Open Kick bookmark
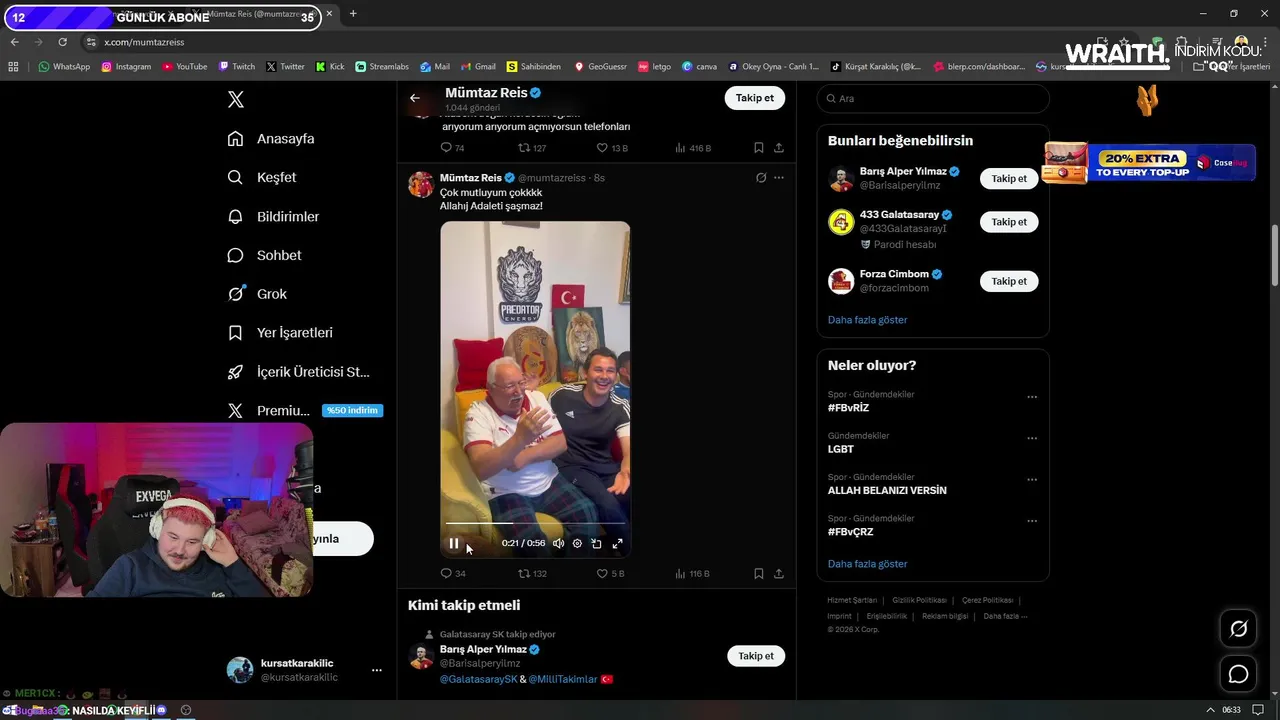 coord(329,67)
